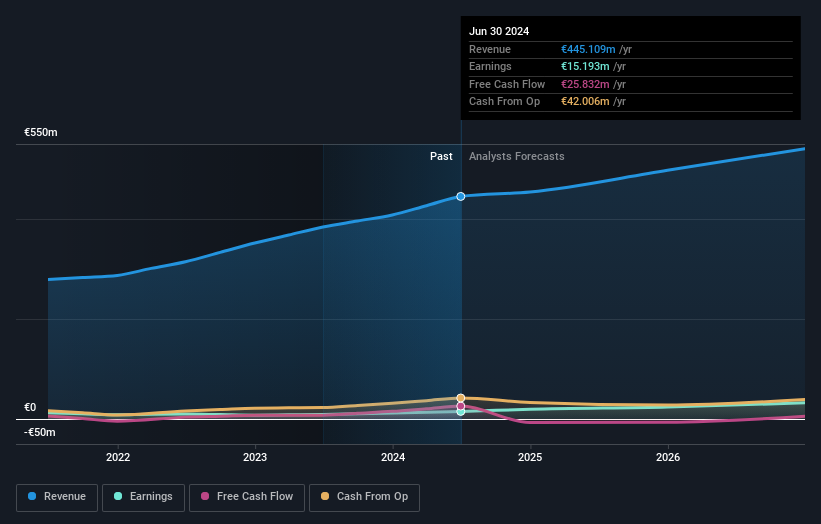Select the teal Earnings data point marker
821x524 pixels.
pyautogui.click(x=461, y=411)
